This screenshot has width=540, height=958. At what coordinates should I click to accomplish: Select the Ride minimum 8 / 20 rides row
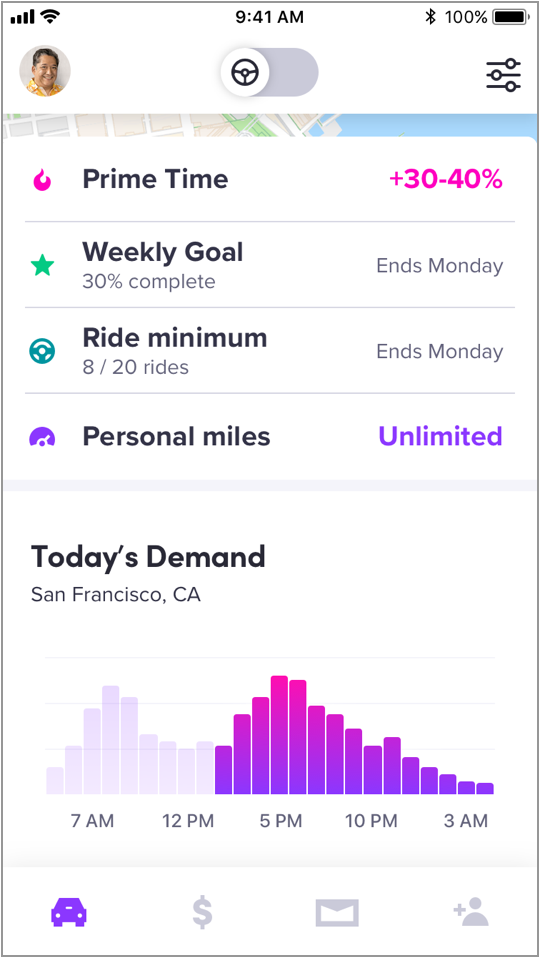point(270,351)
